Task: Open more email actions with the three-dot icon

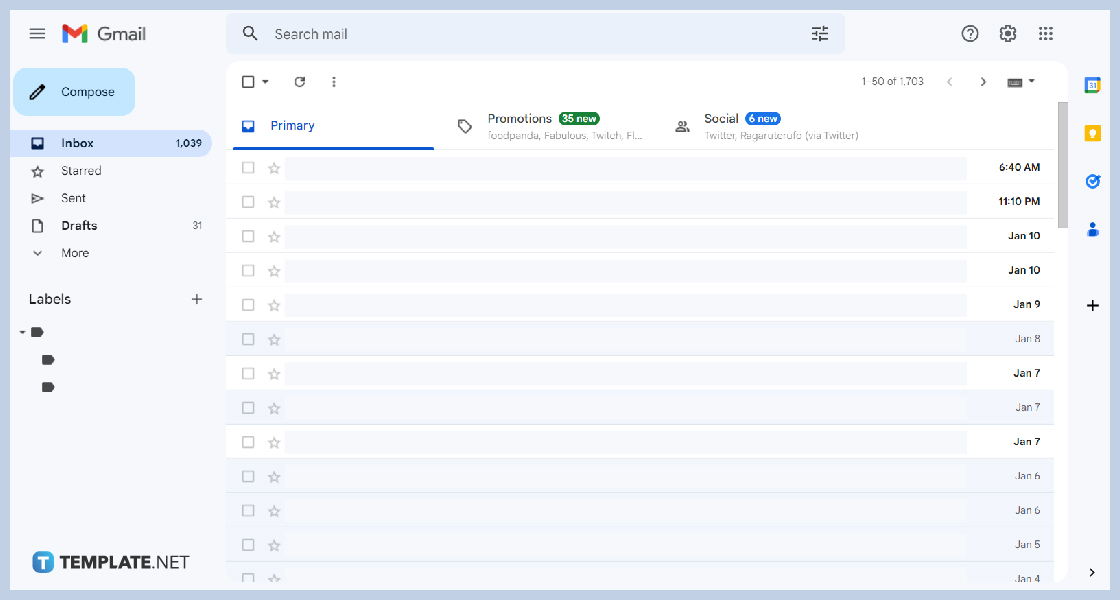Action: (x=334, y=81)
